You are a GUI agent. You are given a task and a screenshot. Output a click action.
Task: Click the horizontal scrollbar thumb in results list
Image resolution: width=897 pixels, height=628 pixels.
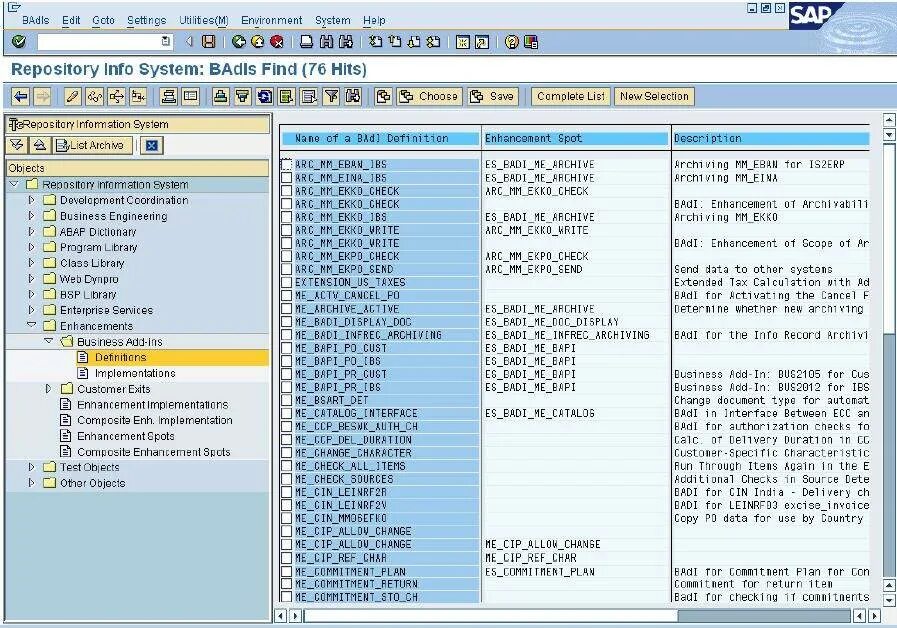(491, 616)
